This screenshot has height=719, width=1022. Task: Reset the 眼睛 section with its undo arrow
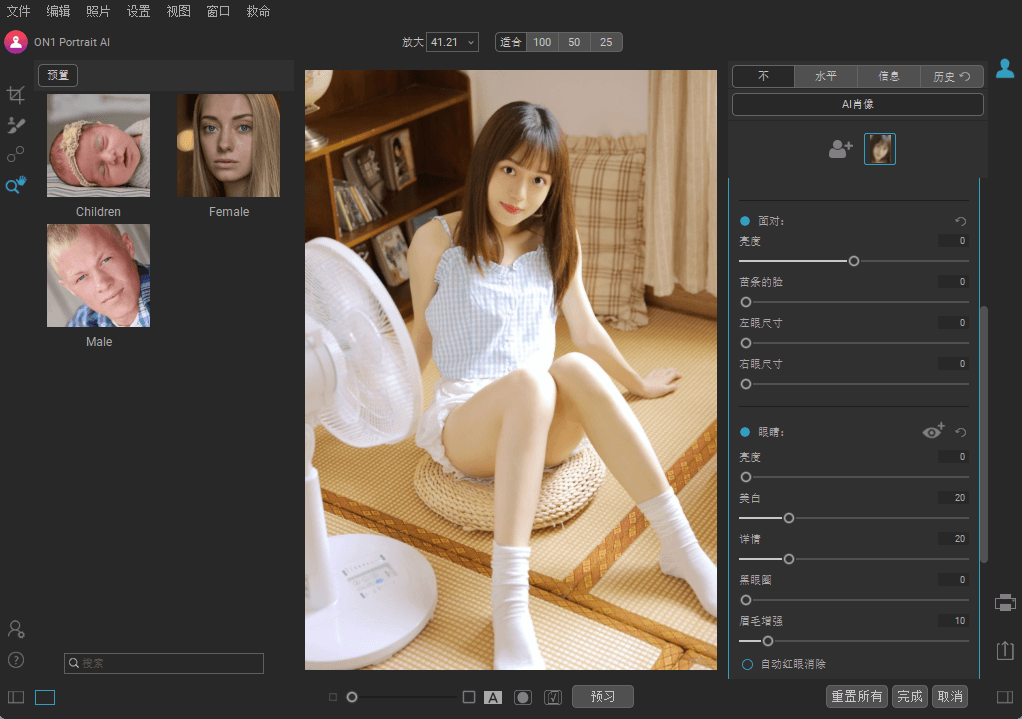tap(961, 432)
